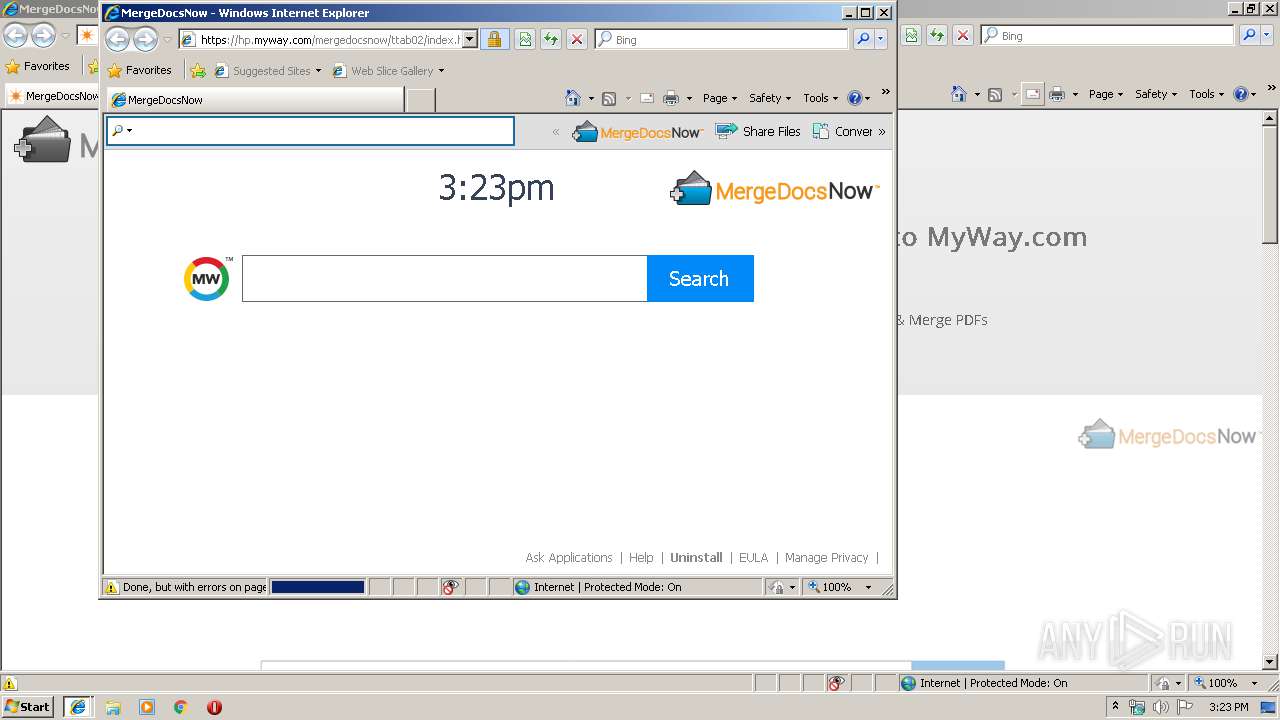This screenshot has width=1280, height=720.
Task: Click the taskbar clock showing 3:23 PM
Action: coord(1229,707)
